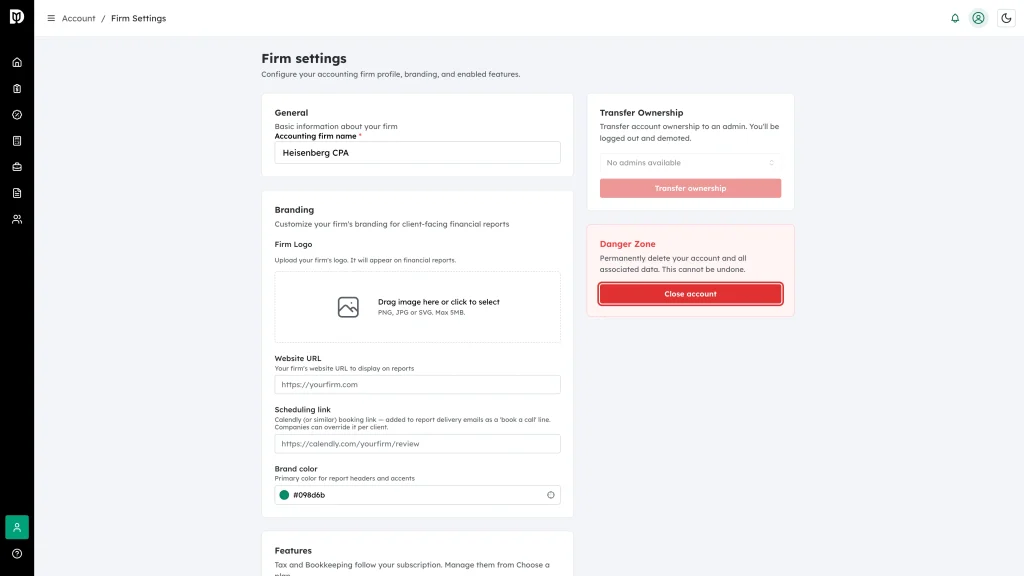Open the people icon in sidebar

[17, 219]
